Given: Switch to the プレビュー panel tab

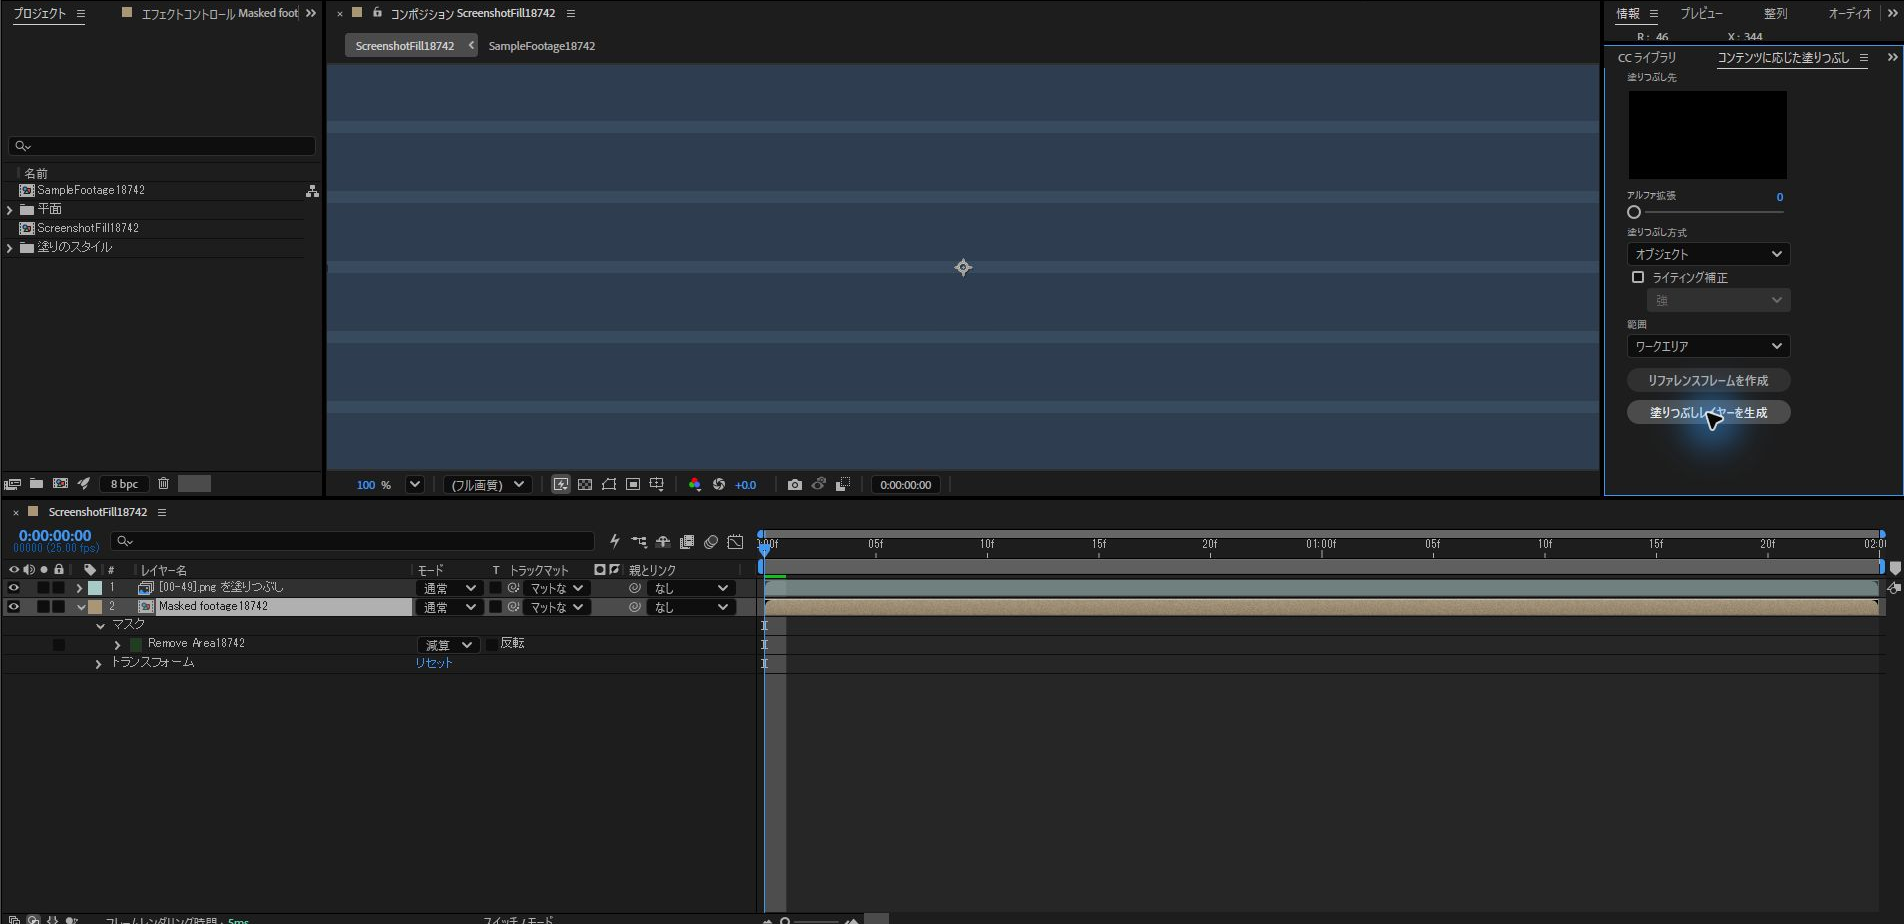Looking at the screenshot, I should pyautogui.click(x=1701, y=14).
